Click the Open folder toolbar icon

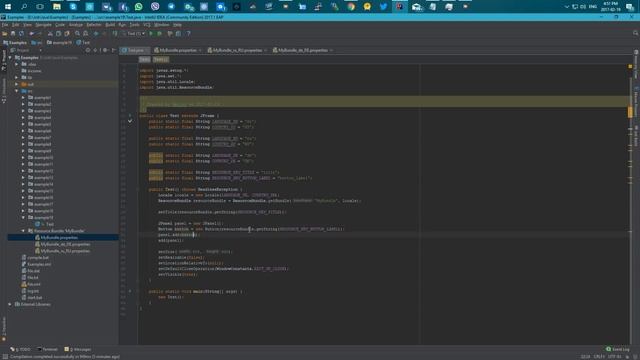tap(4, 33)
